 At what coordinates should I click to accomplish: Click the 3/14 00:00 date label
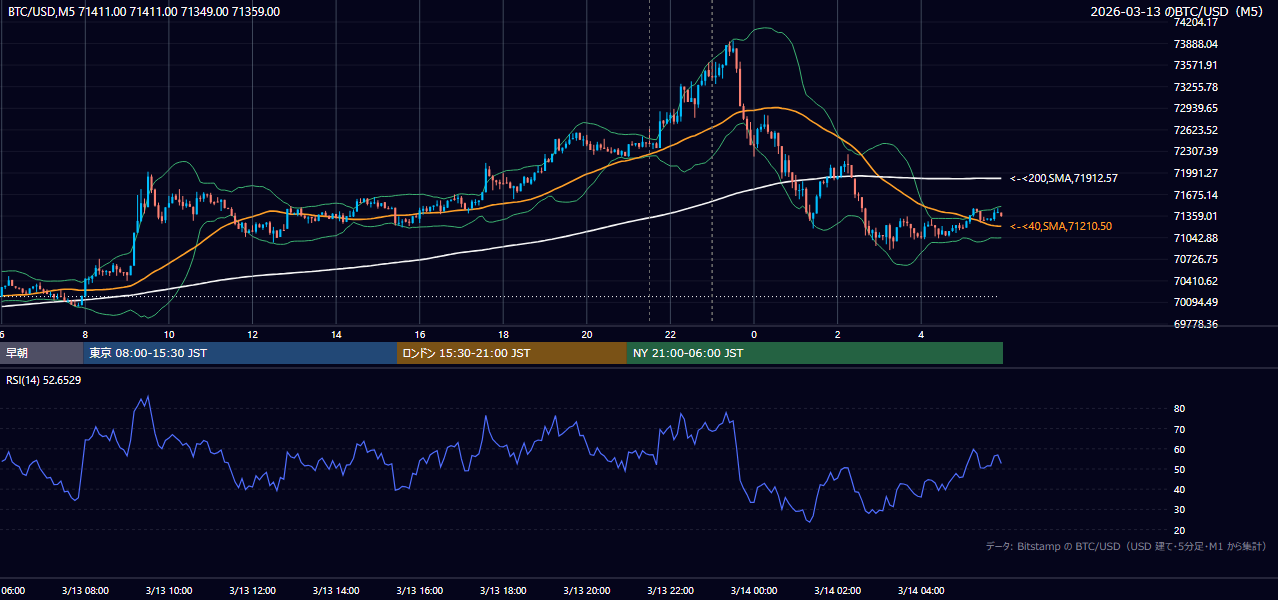pos(754,591)
